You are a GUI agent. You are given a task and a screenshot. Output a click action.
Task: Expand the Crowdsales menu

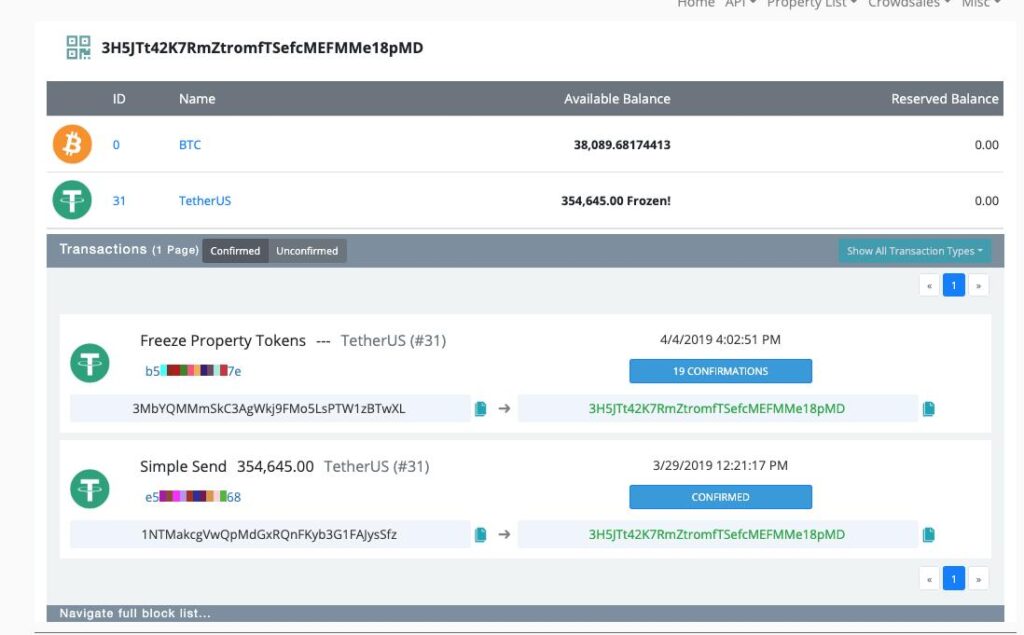coord(908,4)
